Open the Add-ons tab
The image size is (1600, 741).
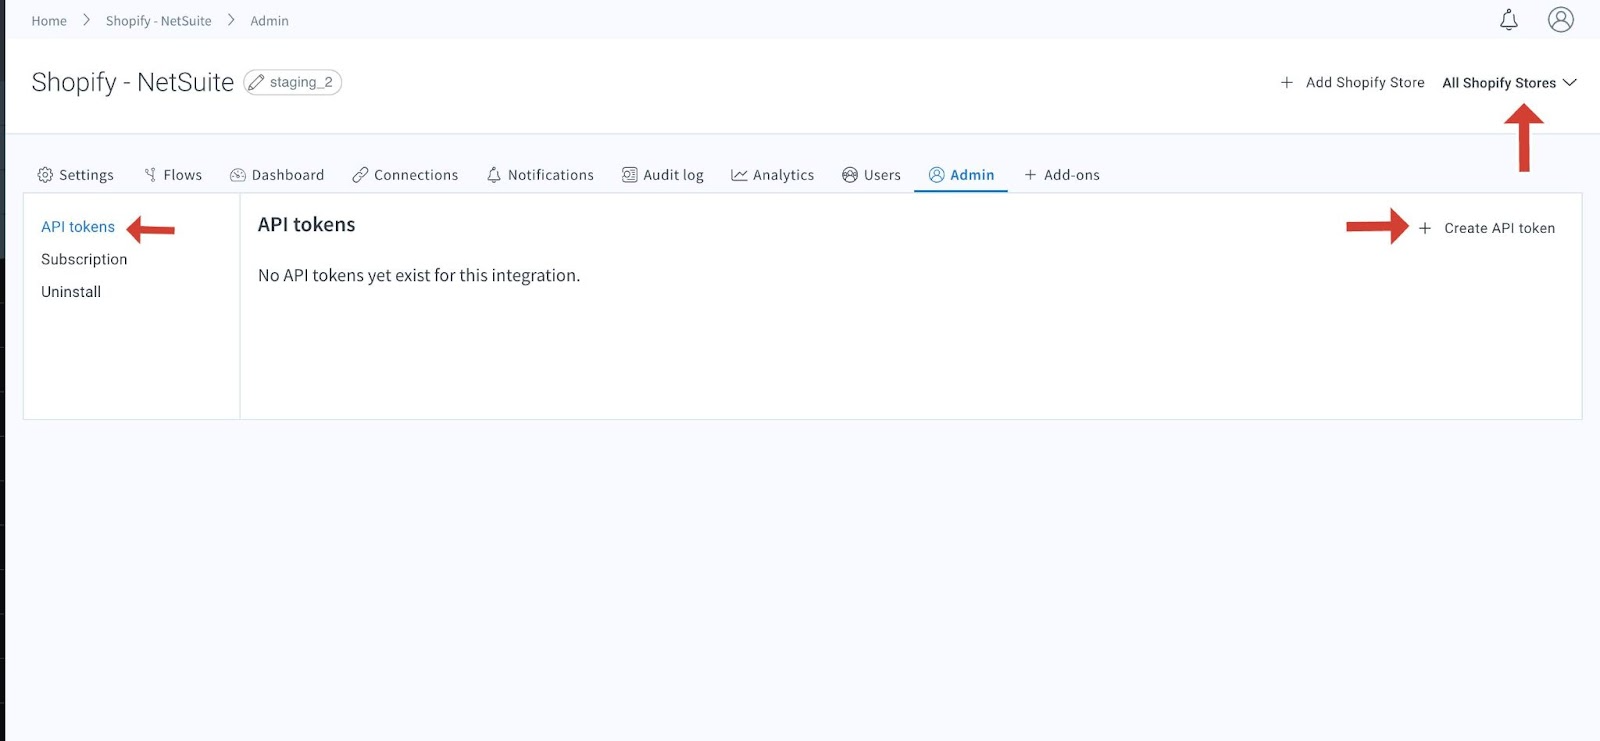point(1061,175)
